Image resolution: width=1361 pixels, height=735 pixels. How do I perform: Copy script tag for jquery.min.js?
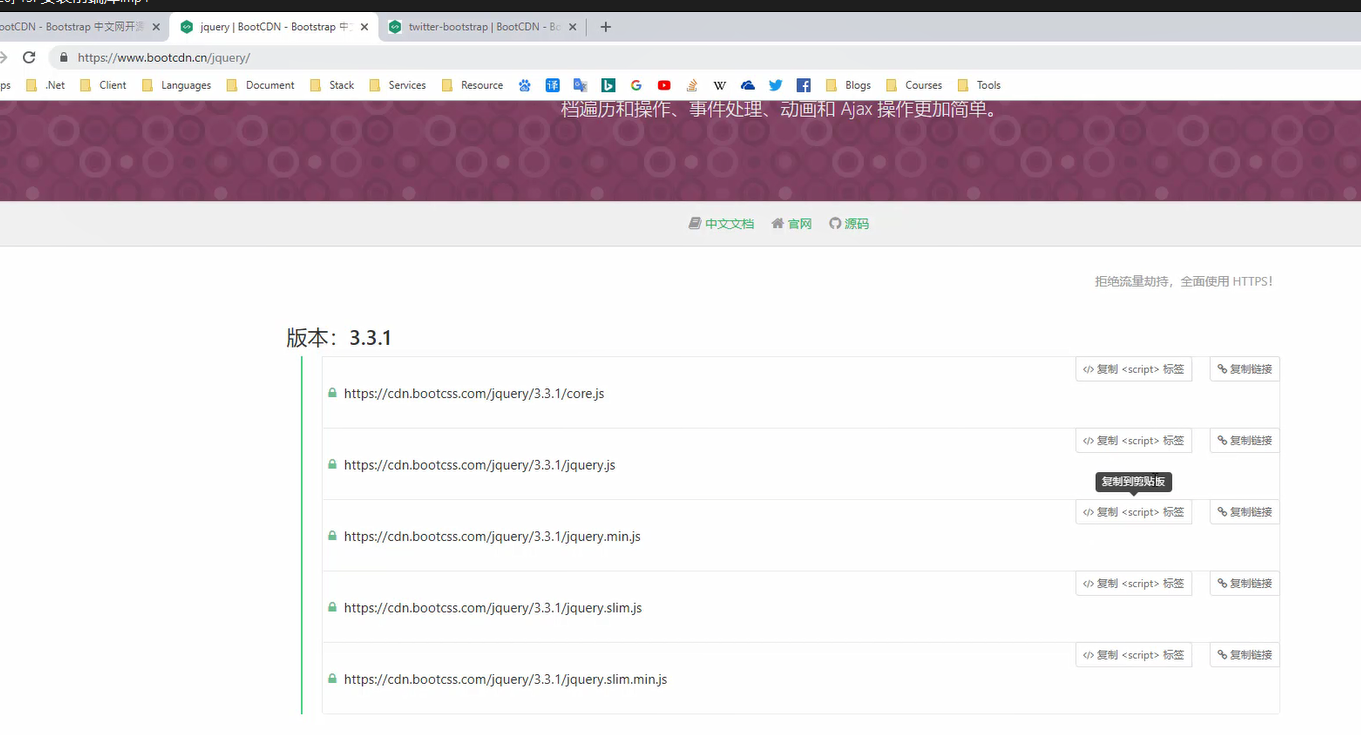1134,512
